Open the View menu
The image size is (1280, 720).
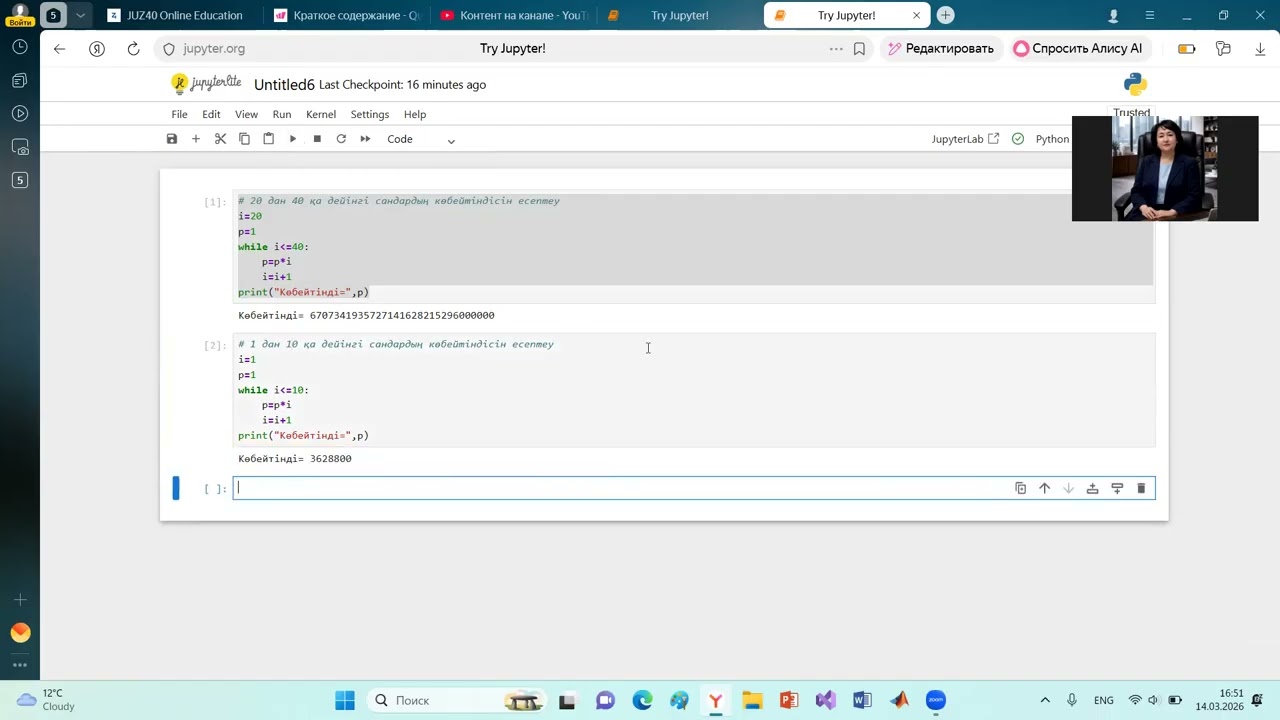246,114
